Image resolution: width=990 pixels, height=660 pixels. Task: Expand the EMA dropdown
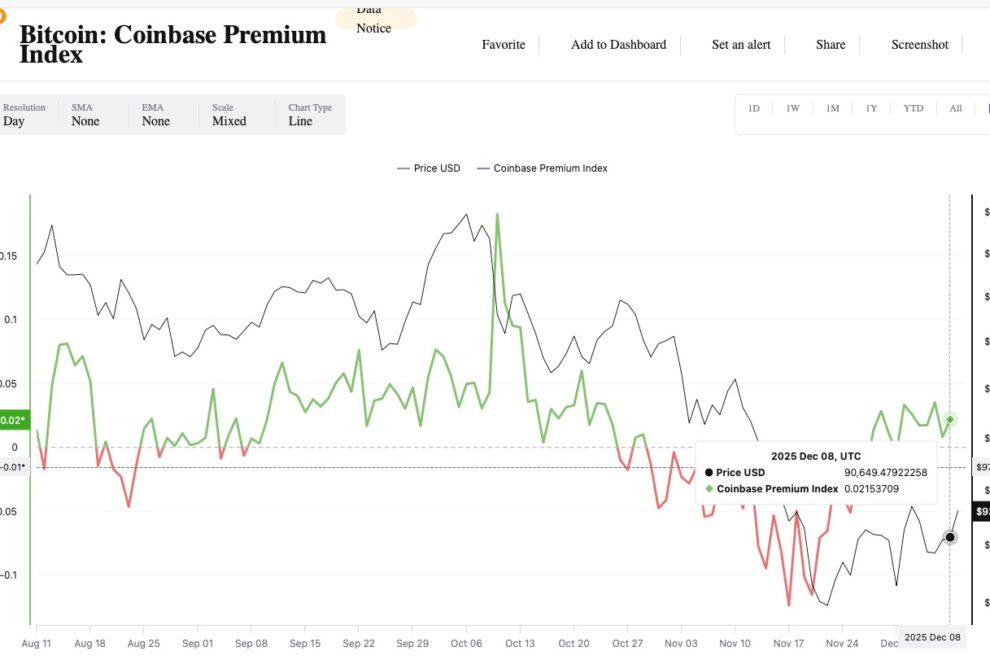(156, 115)
